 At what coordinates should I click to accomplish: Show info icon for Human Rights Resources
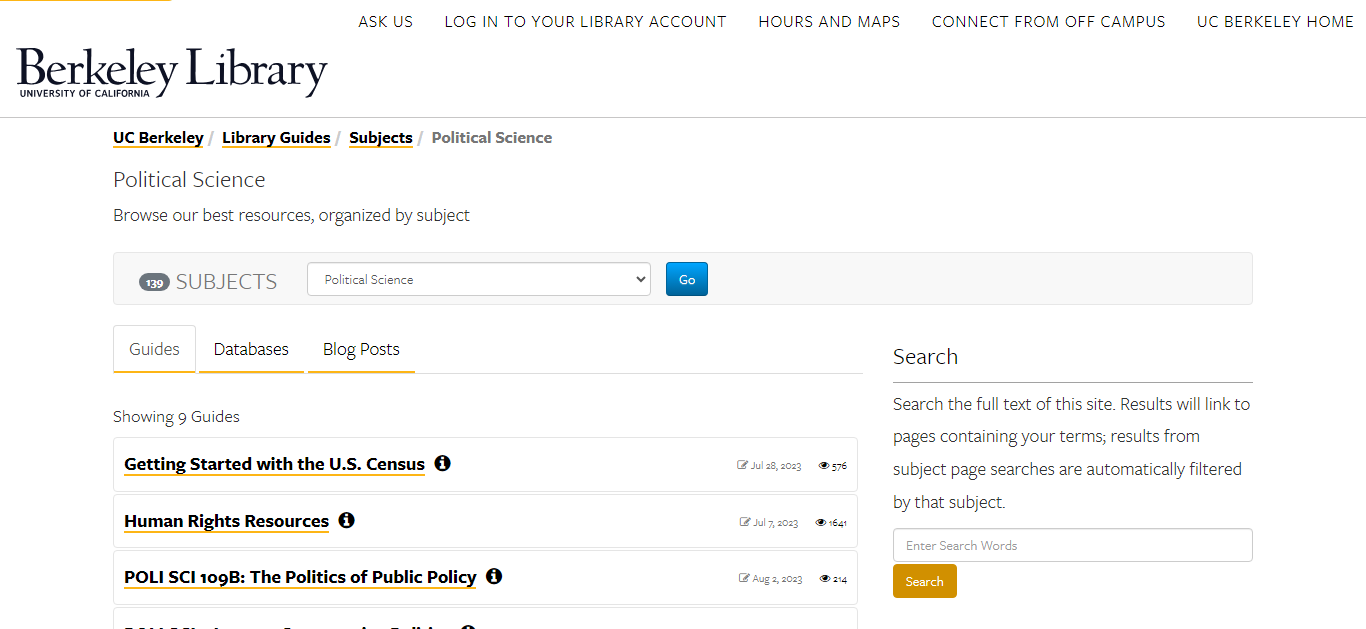click(346, 520)
